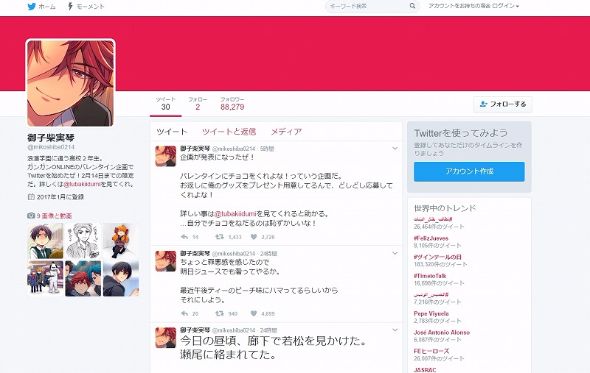Open the large profile avatar picture

[x=70, y=83]
